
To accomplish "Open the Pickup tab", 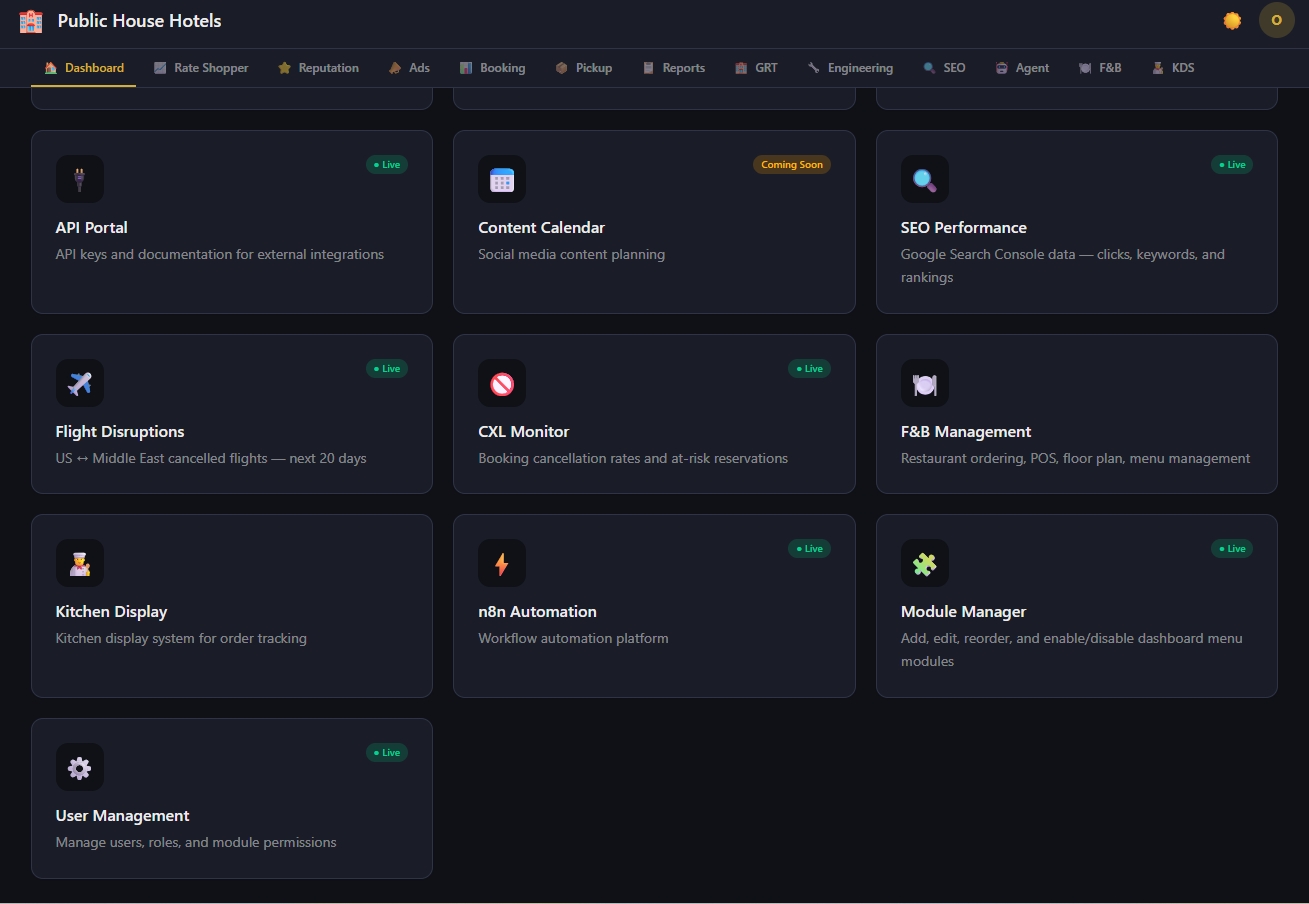I will (584, 68).
